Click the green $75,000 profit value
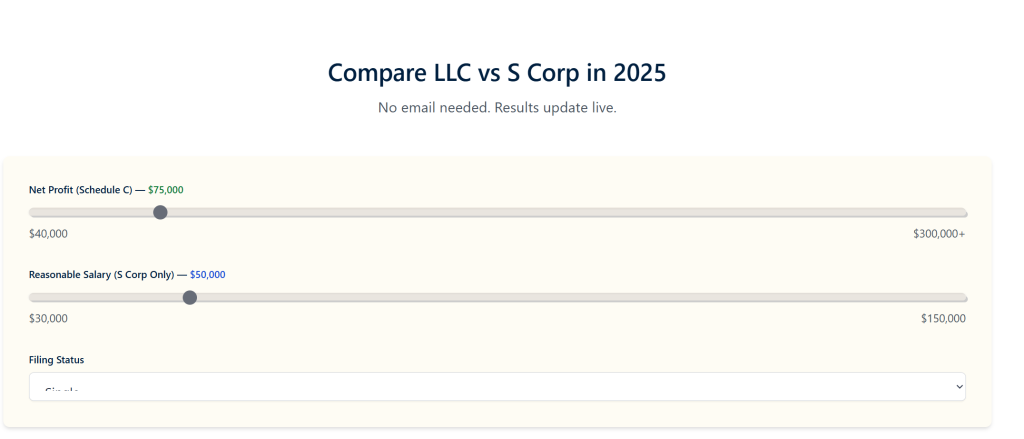 (166, 190)
